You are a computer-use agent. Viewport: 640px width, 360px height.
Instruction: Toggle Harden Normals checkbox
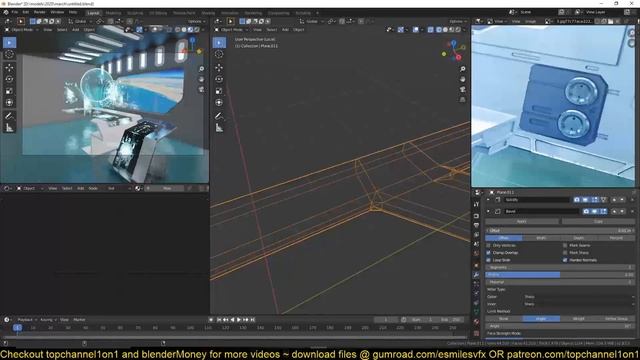click(x=565, y=260)
